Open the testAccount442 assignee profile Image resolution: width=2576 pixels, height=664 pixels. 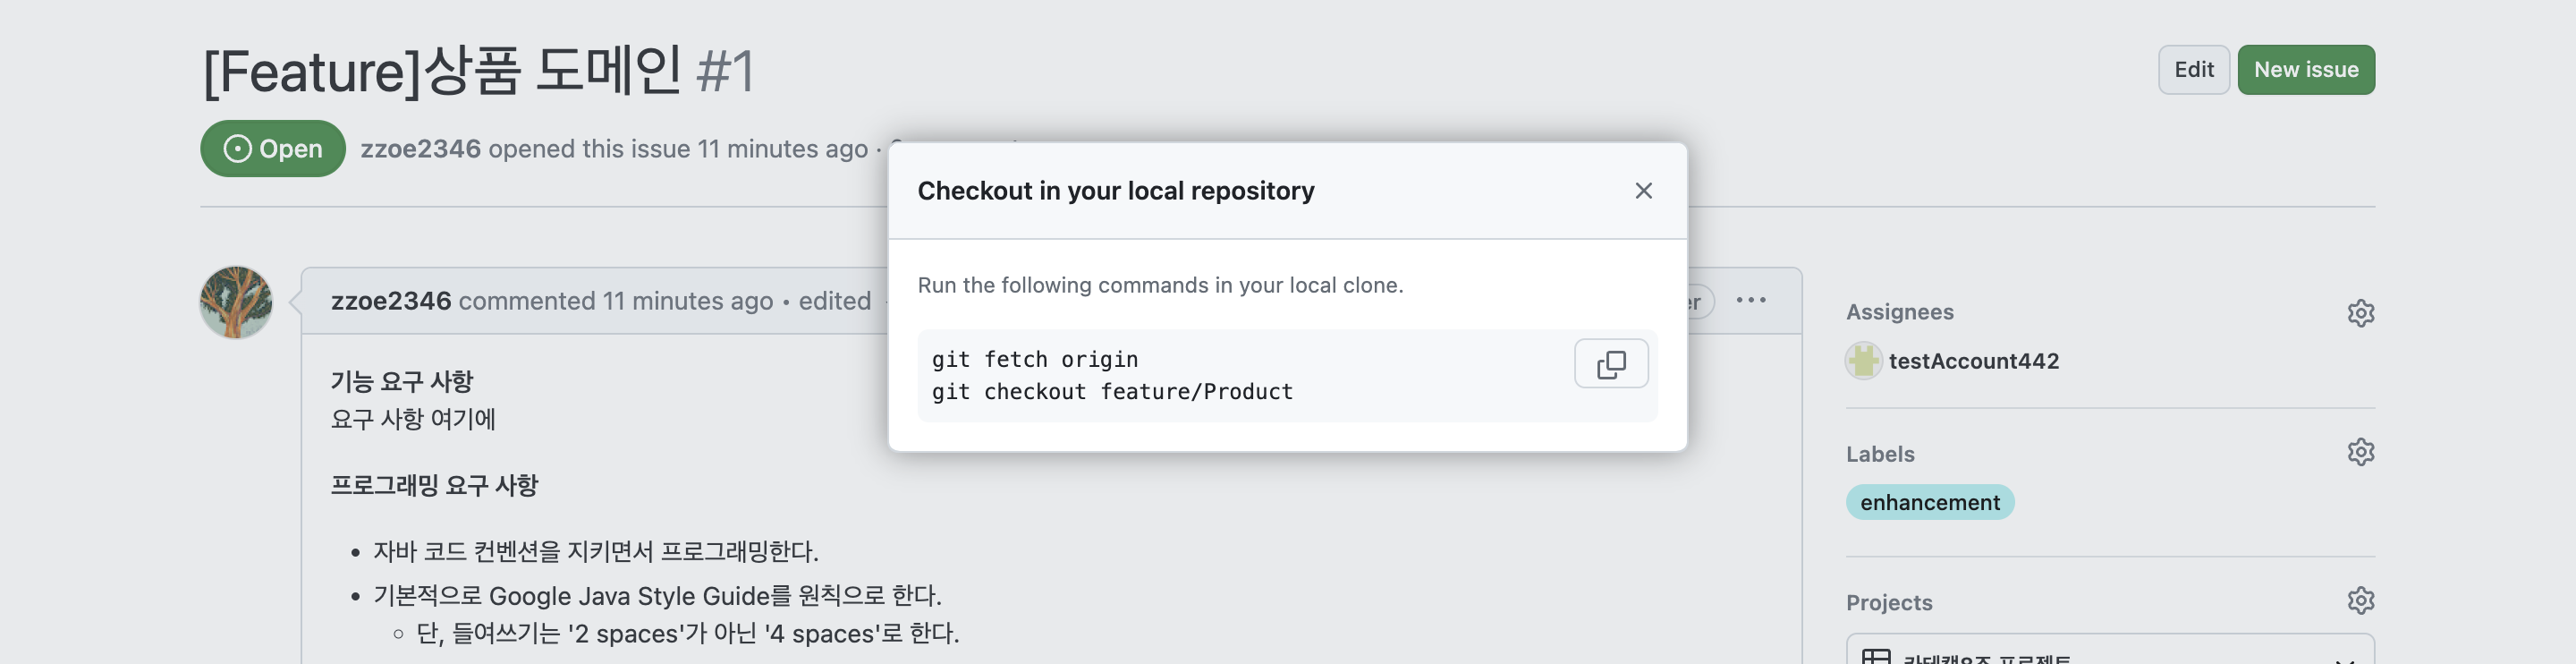(x=1973, y=361)
